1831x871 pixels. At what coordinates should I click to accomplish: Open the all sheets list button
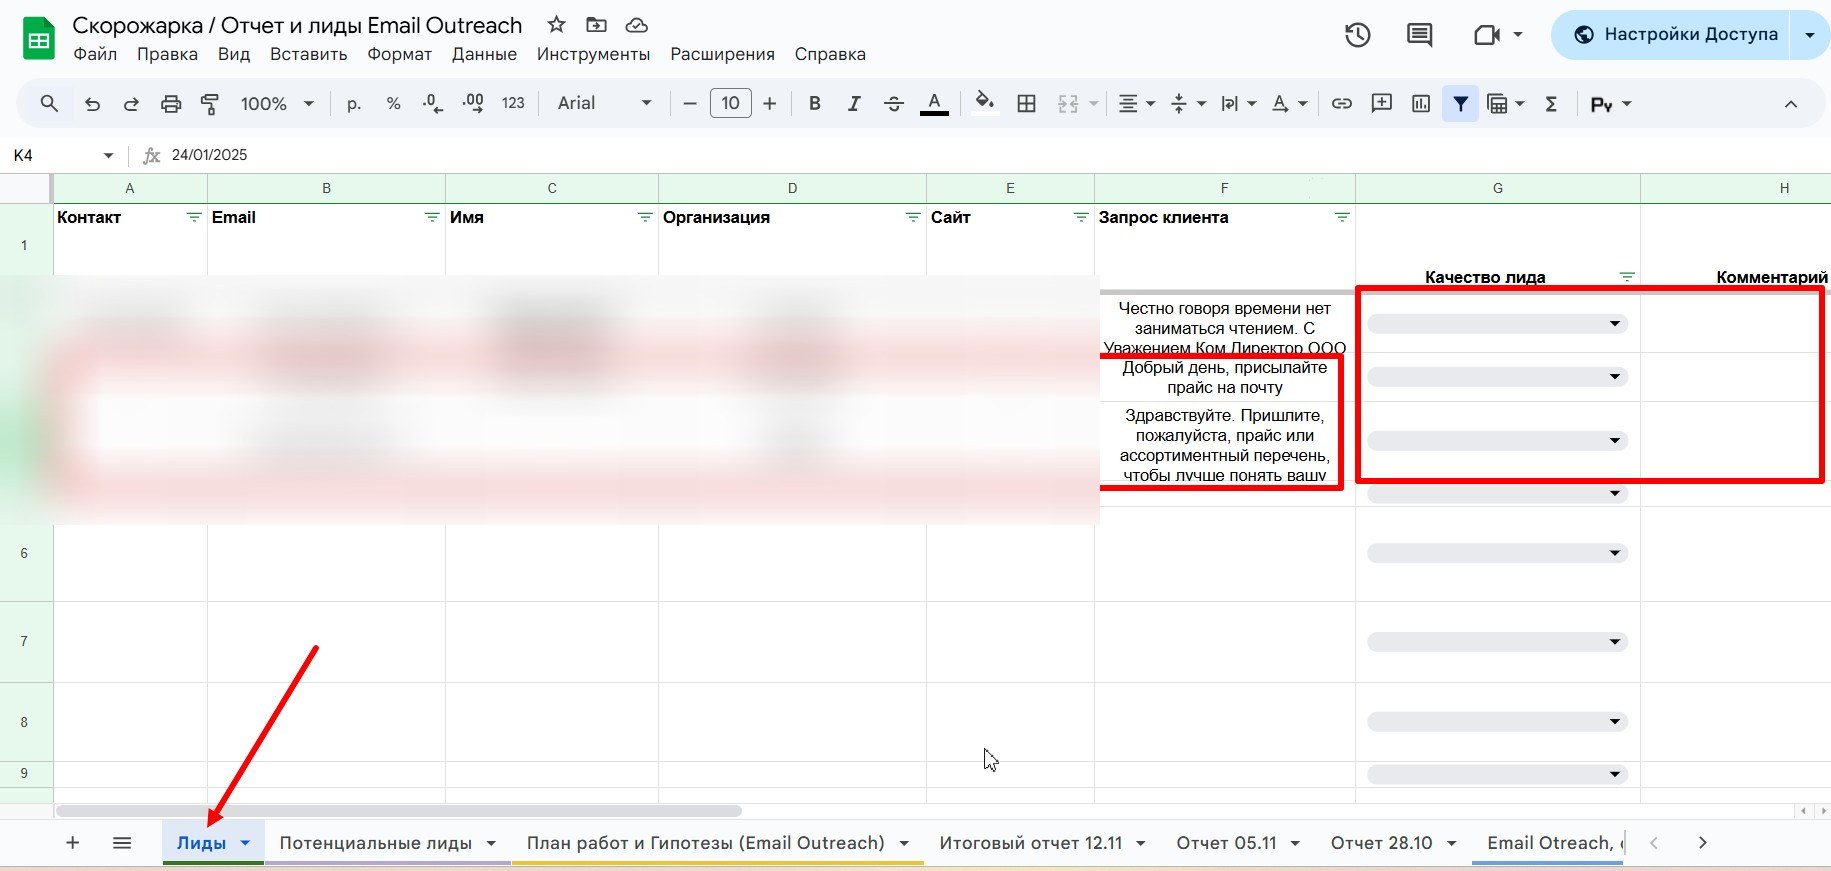pos(122,843)
